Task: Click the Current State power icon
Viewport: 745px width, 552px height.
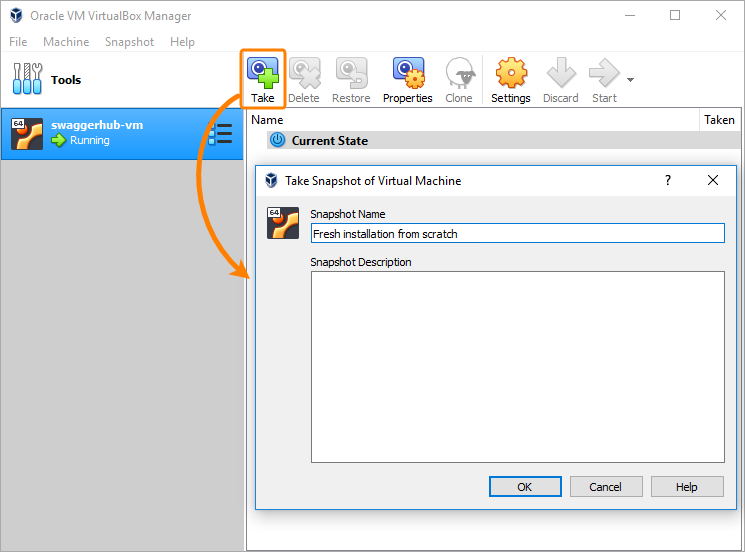Action: pyautogui.click(x=277, y=140)
